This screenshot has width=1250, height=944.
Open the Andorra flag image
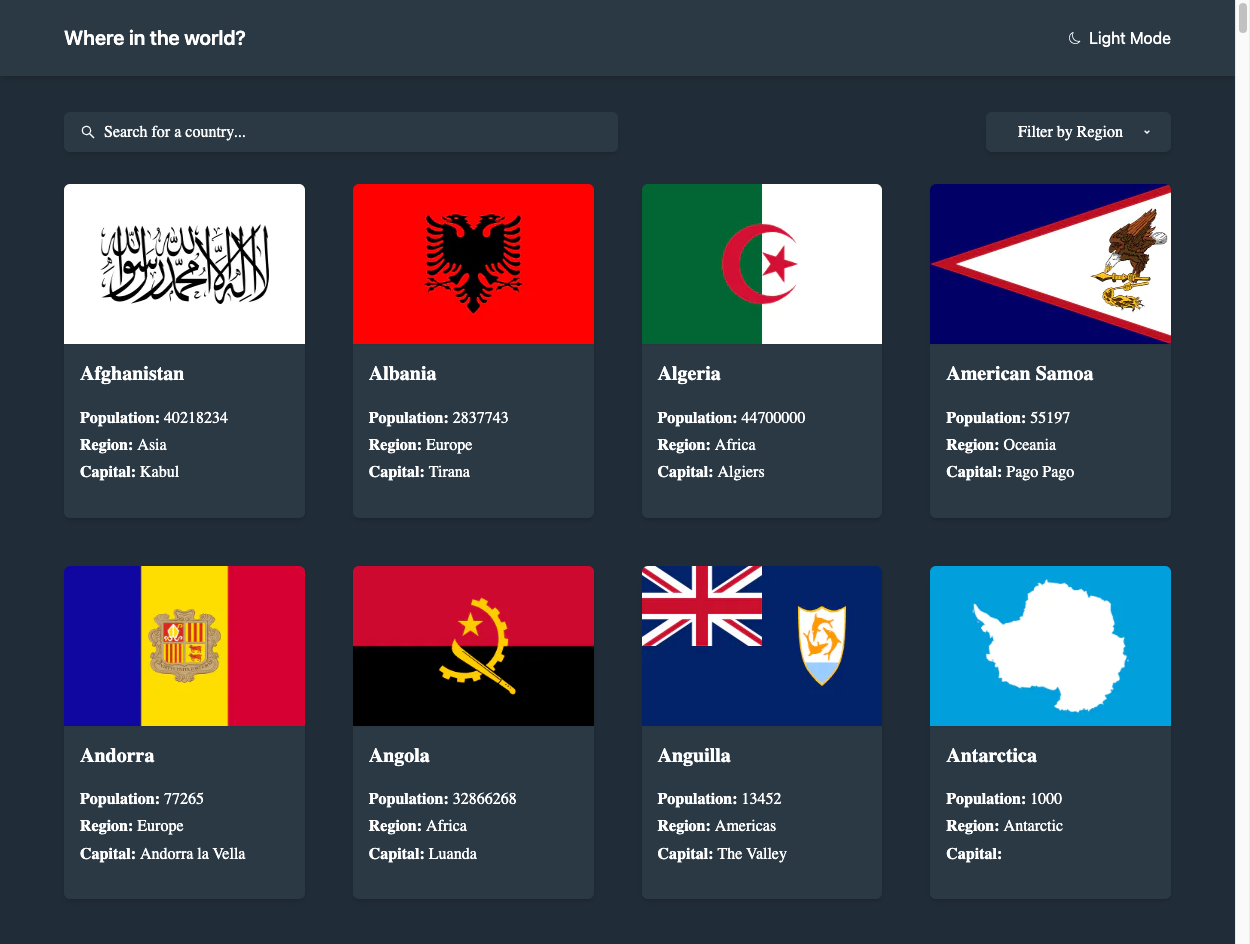click(x=184, y=646)
